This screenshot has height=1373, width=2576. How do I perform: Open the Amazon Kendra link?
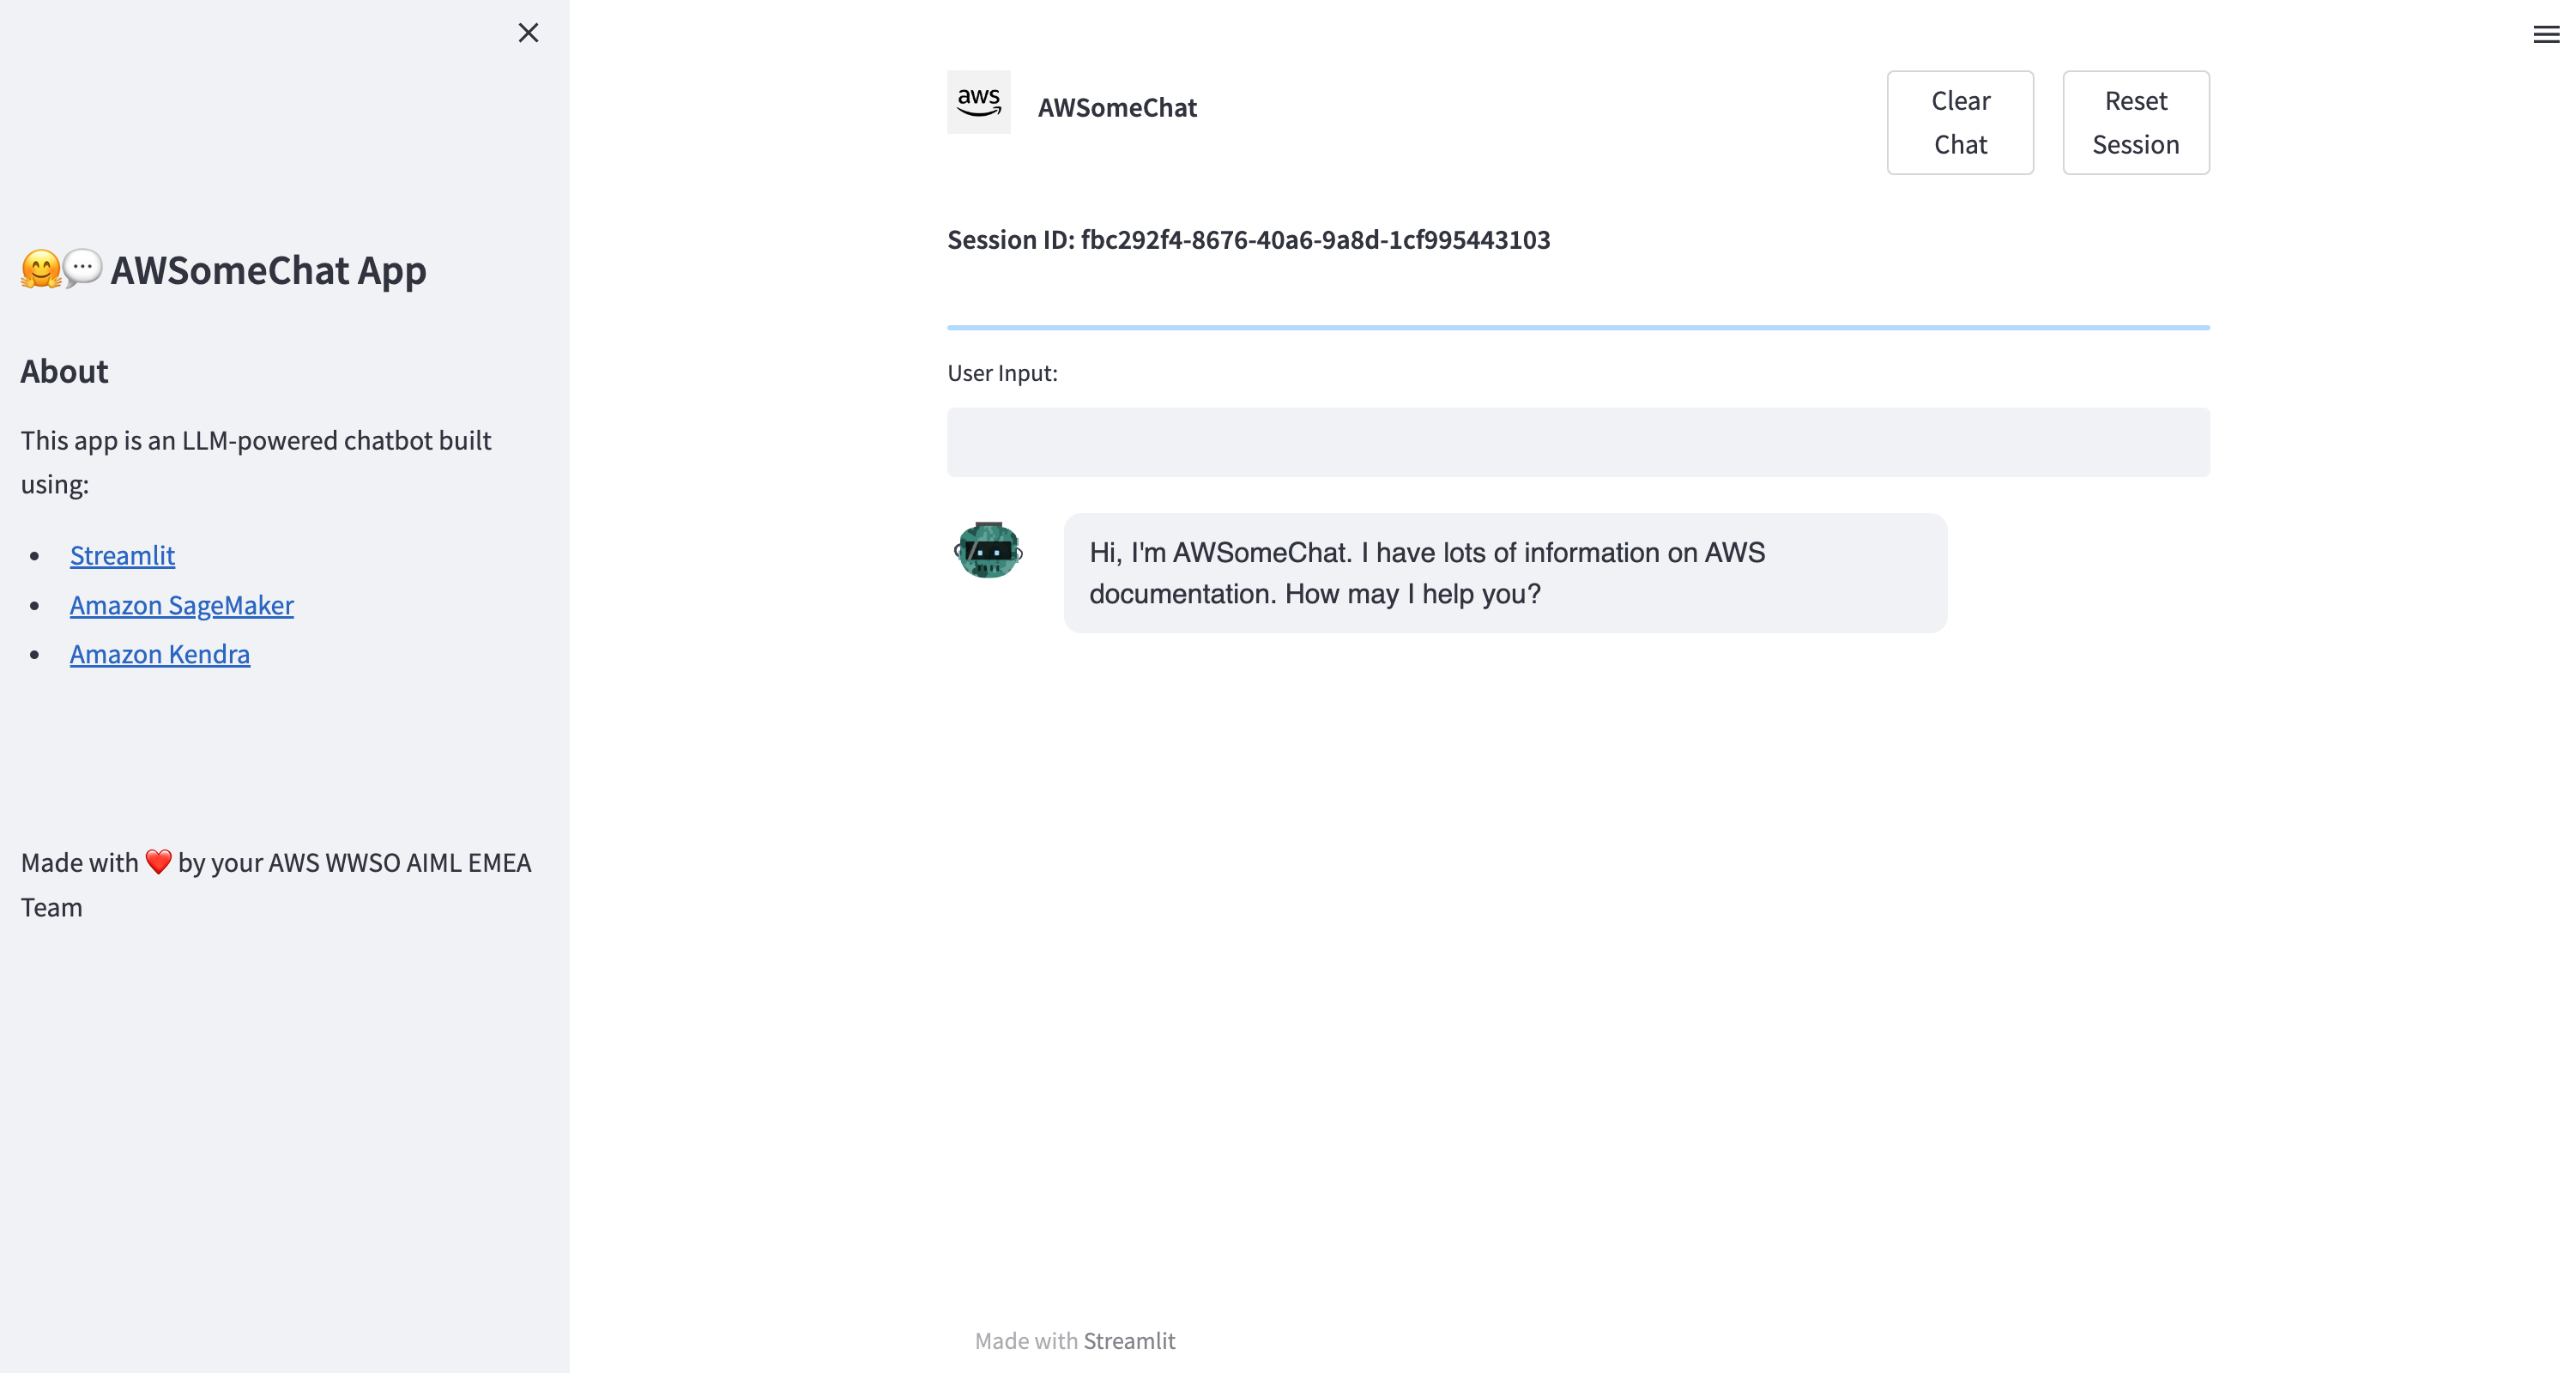(160, 654)
